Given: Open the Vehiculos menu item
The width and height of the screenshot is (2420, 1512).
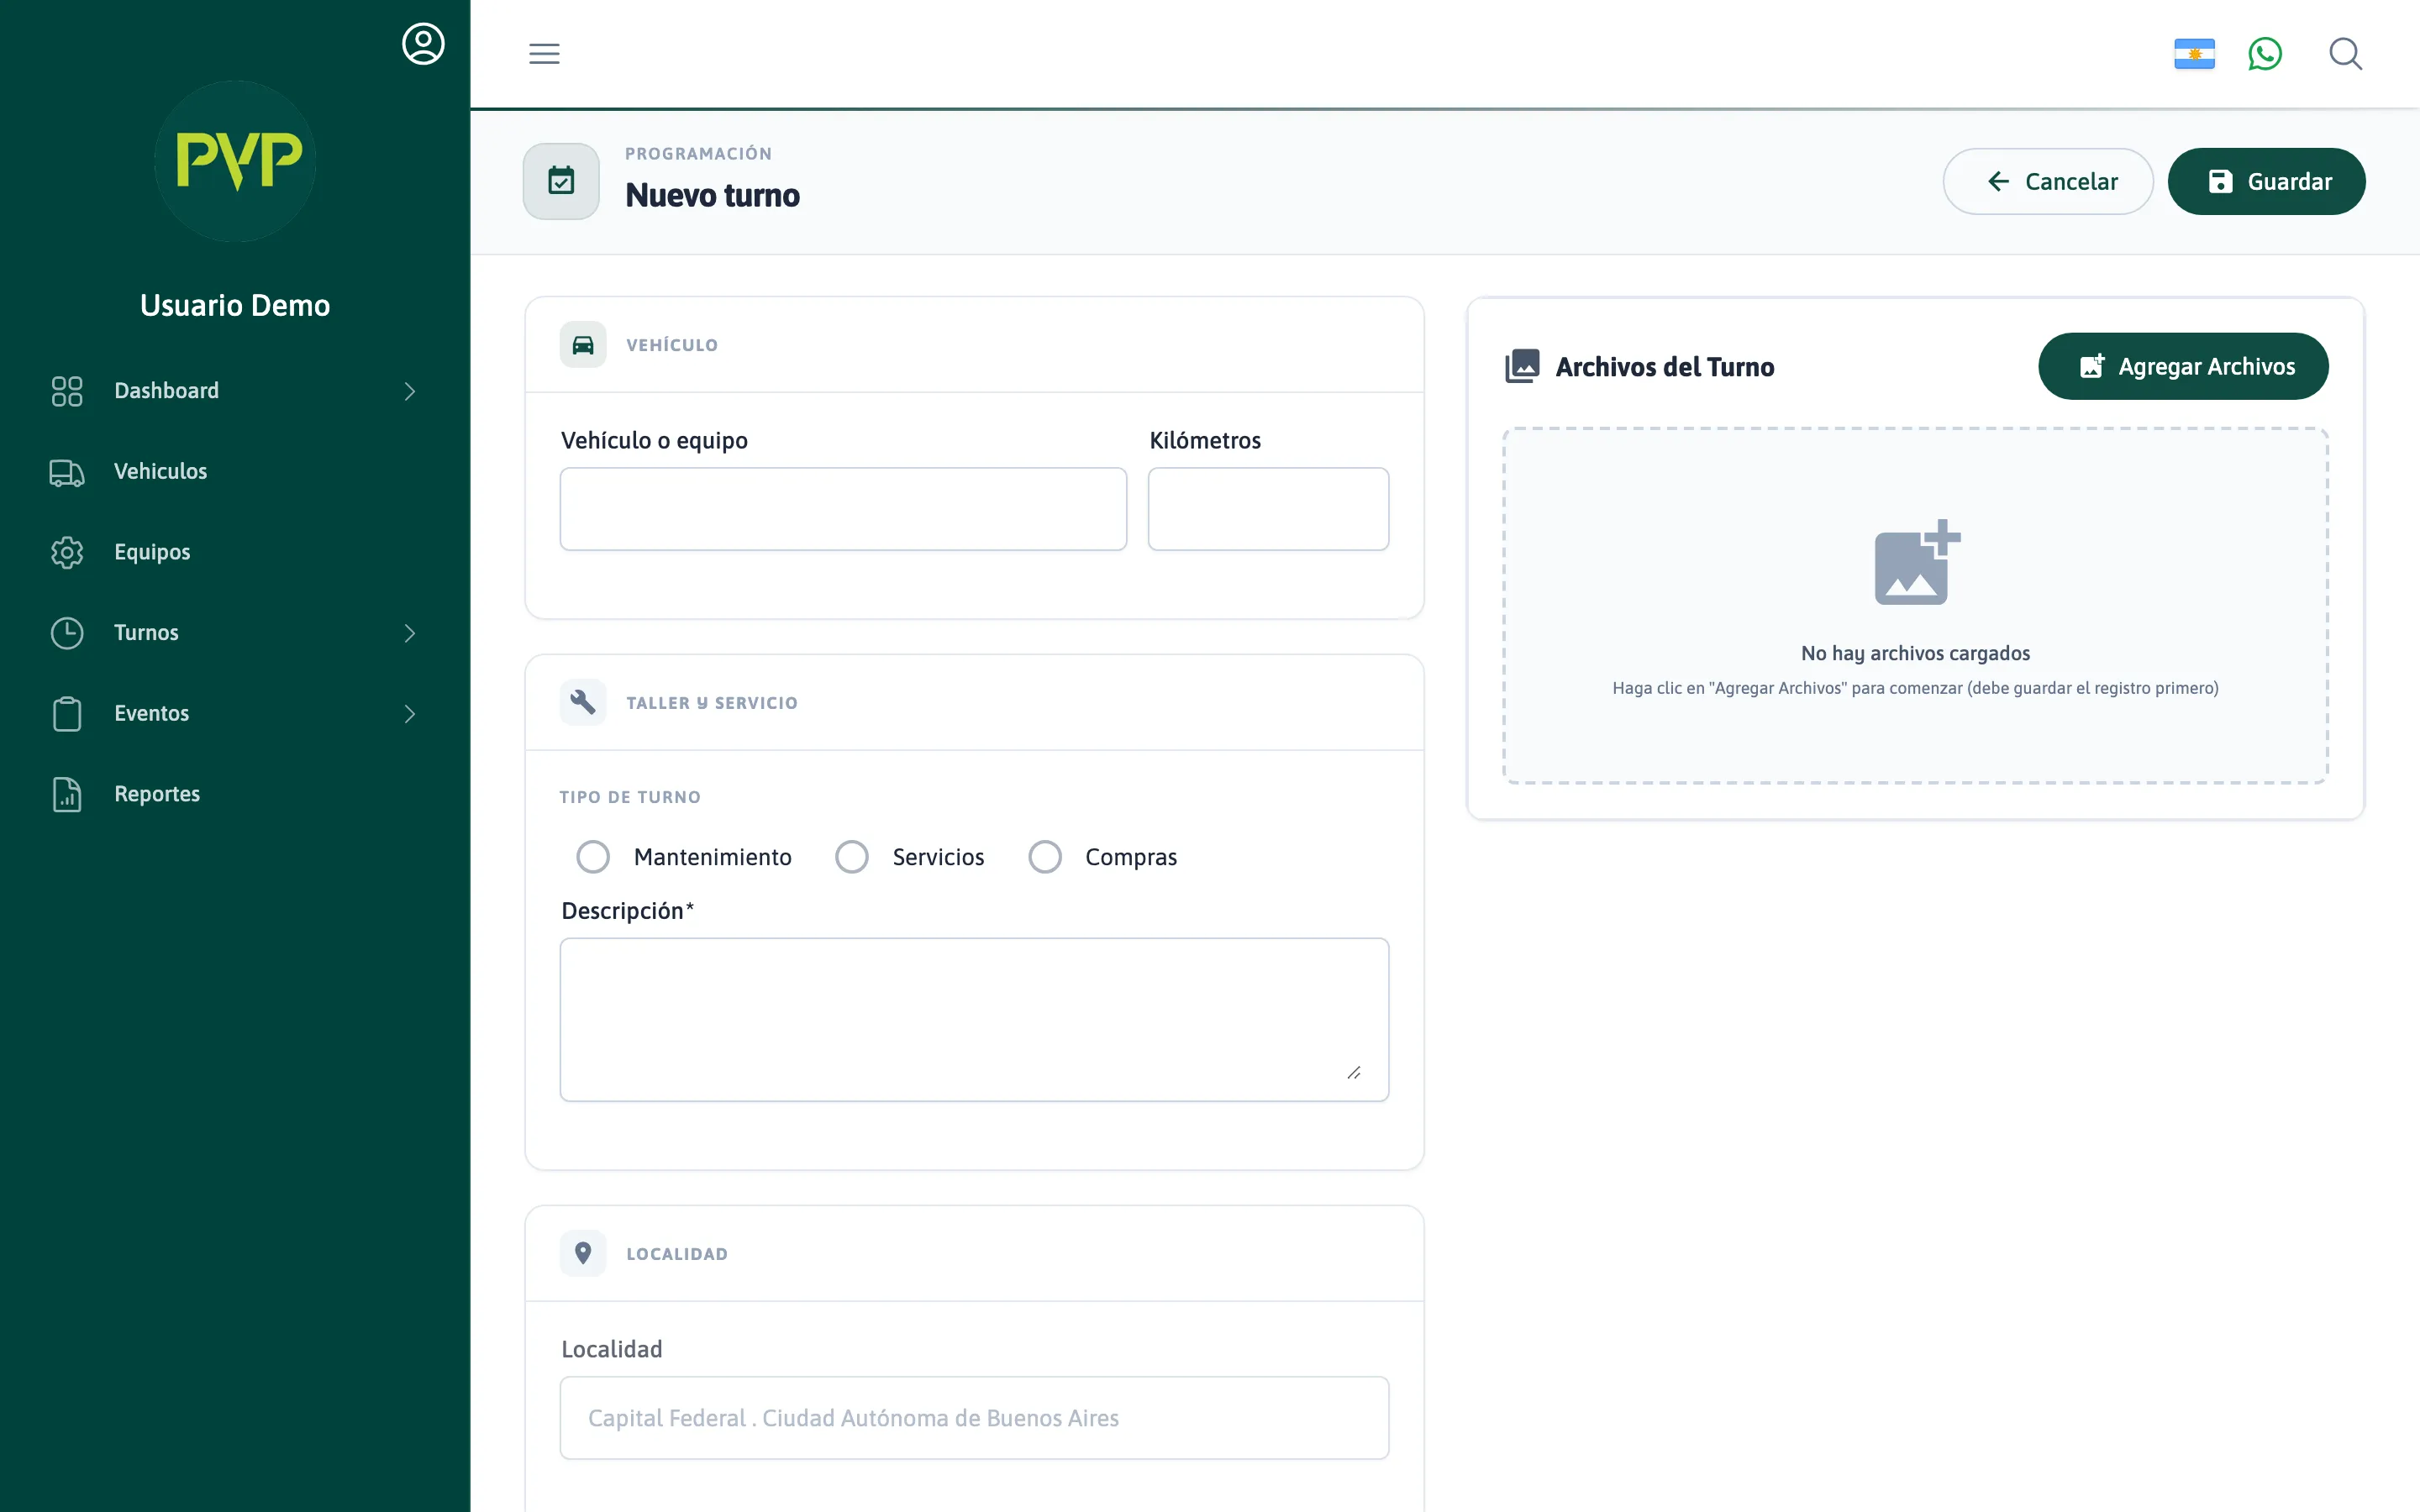Looking at the screenshot, I should pos(235,472).
